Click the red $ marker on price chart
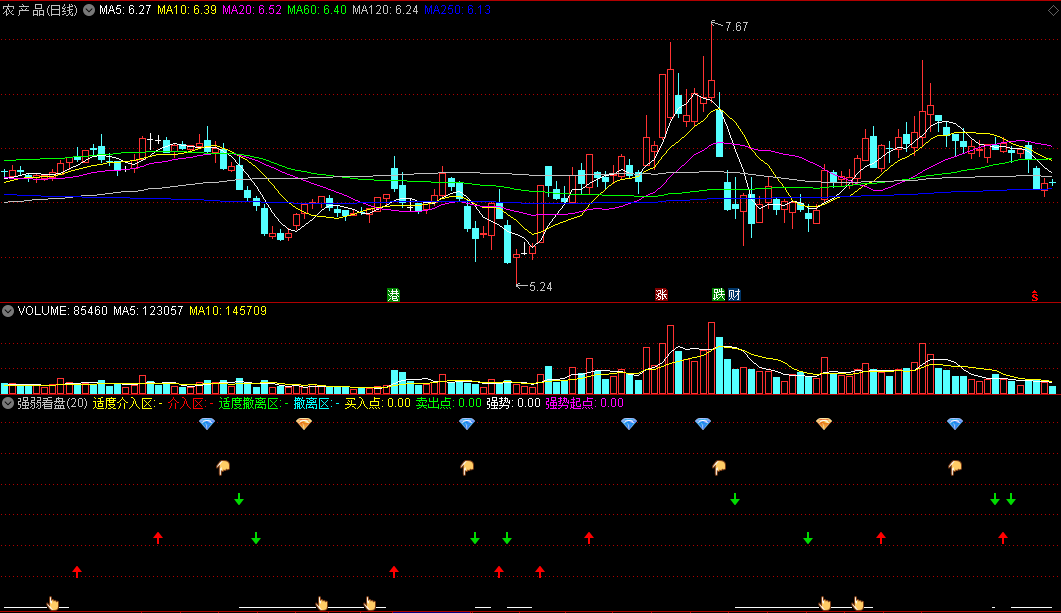Screen dimensions: 1061x613 (1035, 296)
